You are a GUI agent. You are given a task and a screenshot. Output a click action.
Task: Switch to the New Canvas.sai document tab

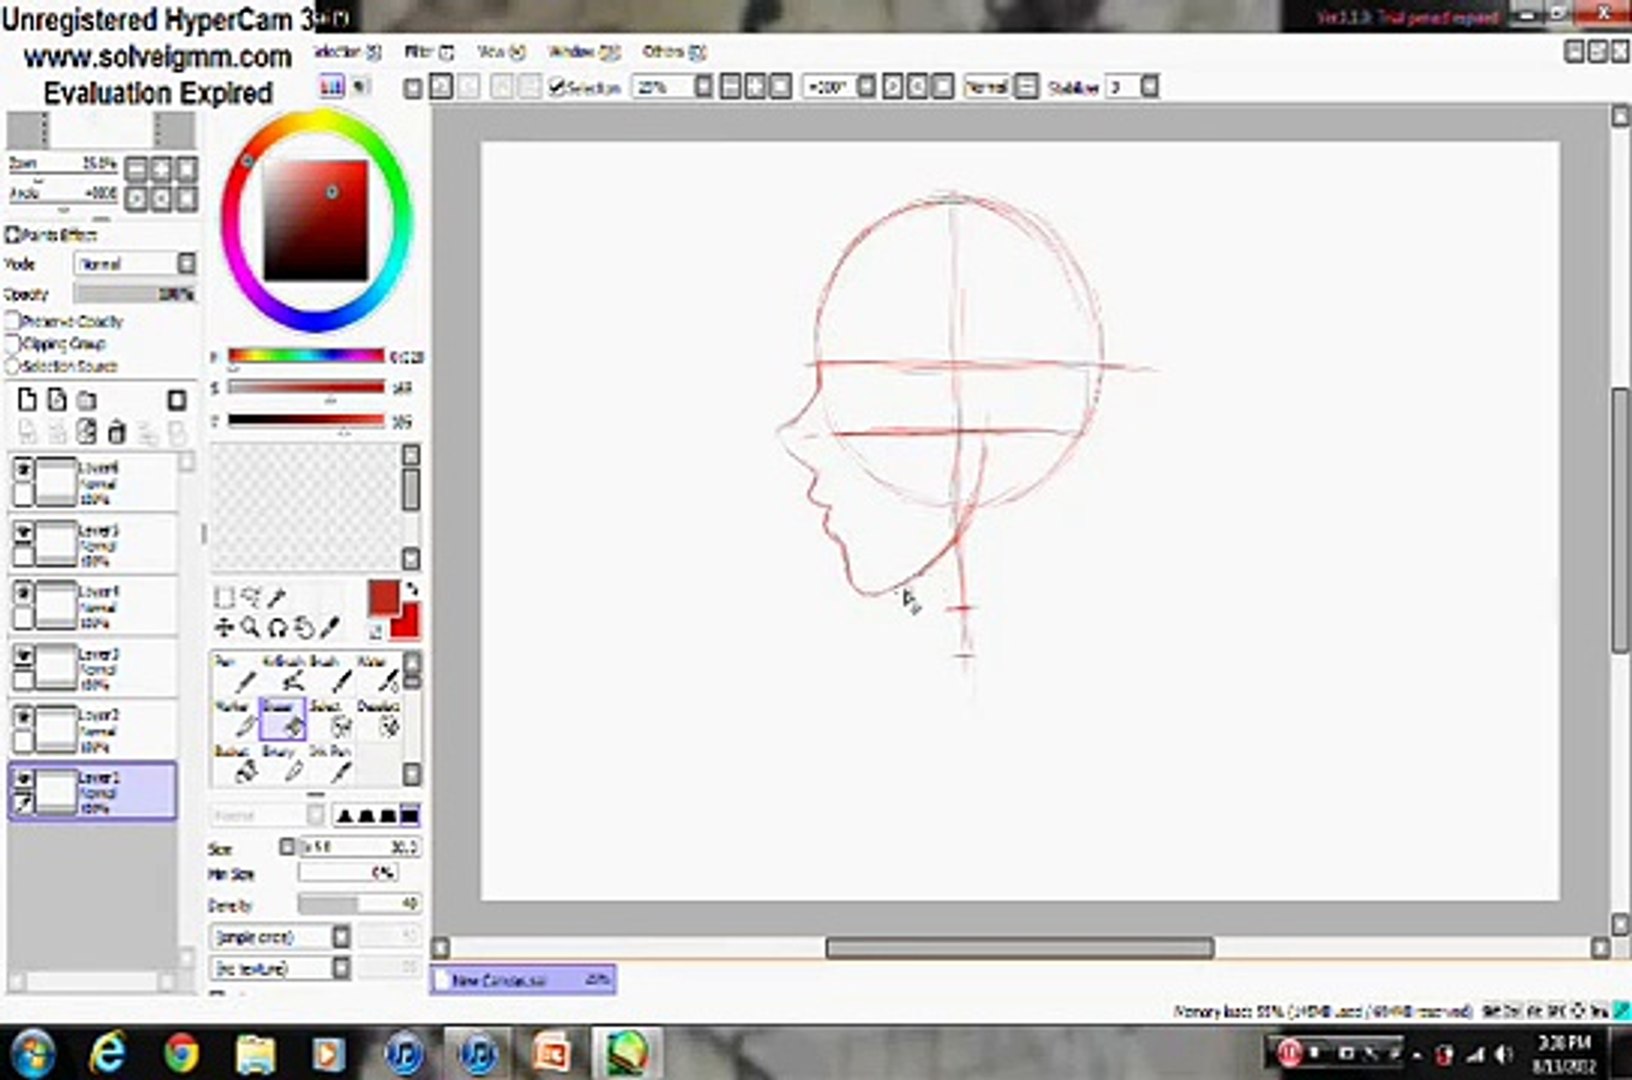pyautogui.click(x=523, y=980)
